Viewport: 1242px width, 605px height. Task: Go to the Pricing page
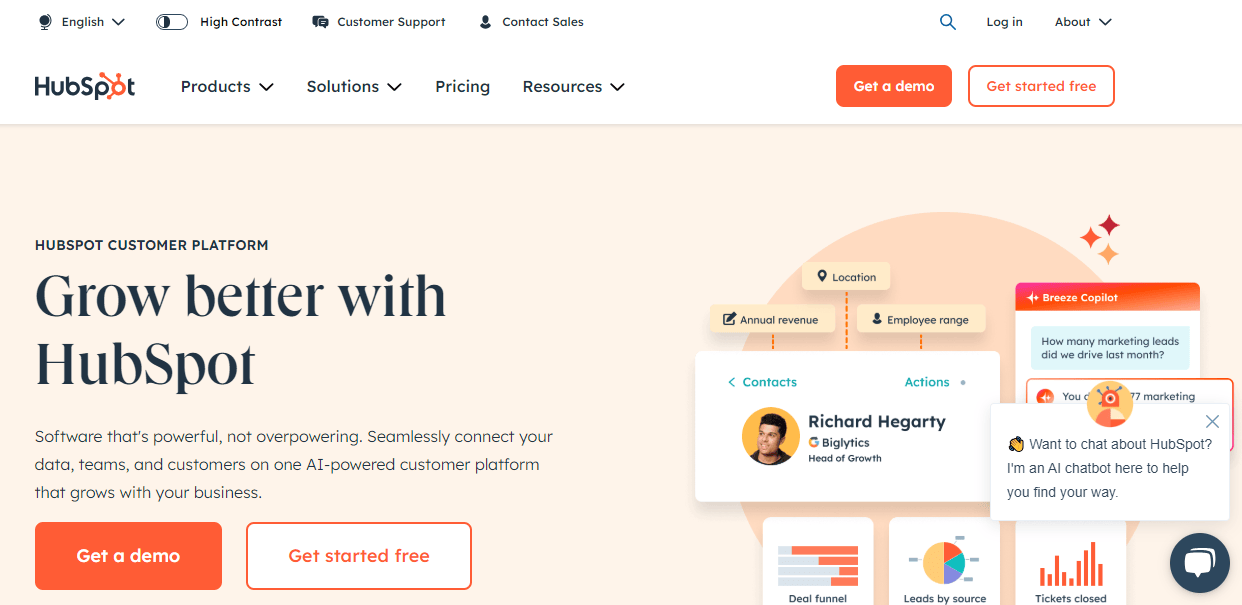coord(462,87)
